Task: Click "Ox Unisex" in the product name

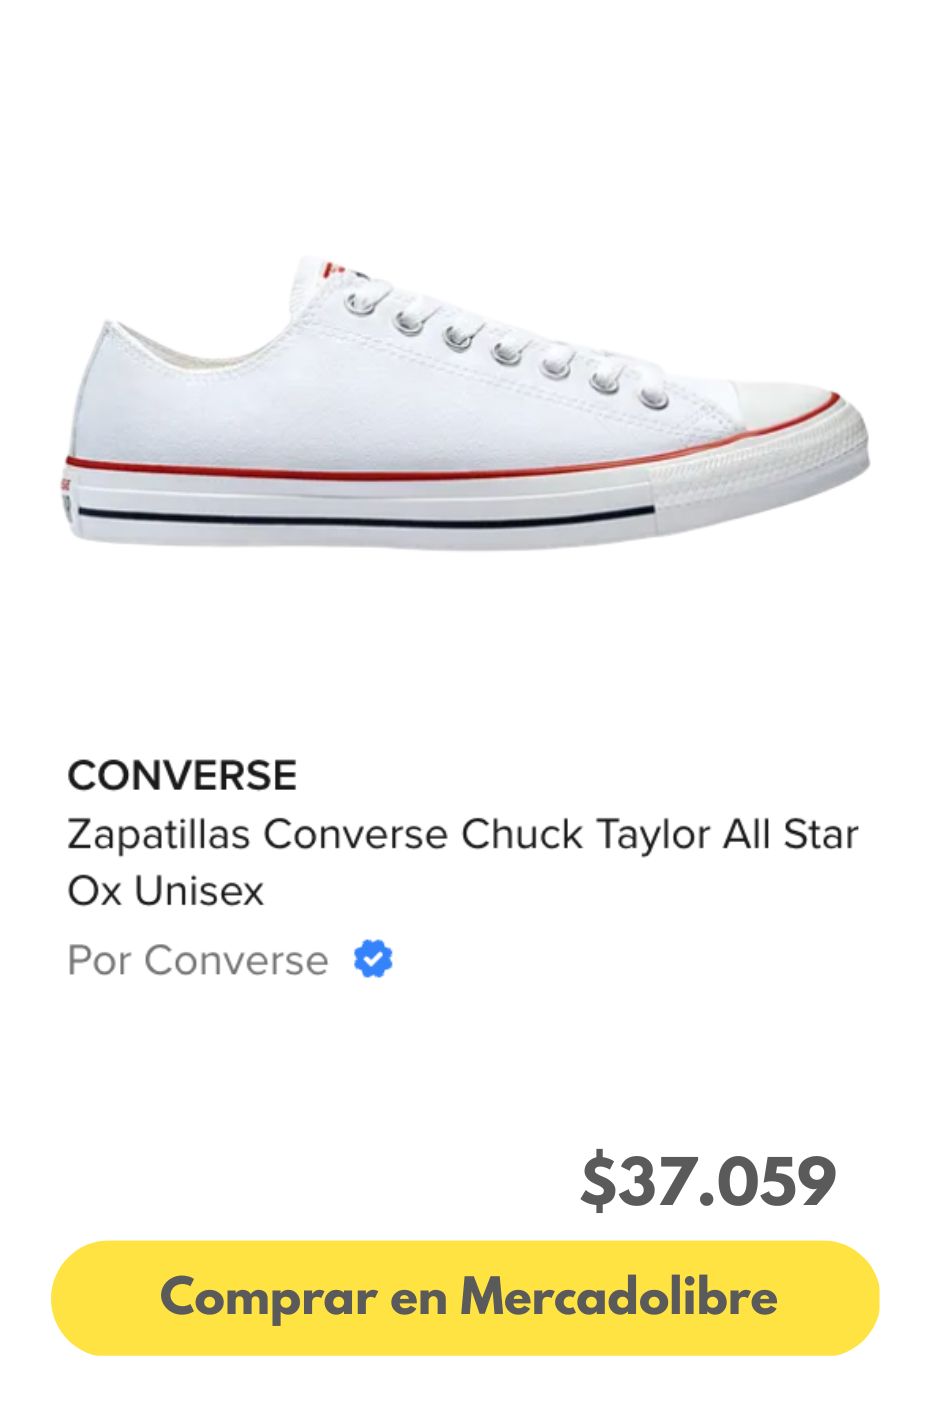Action: point(165,890)
